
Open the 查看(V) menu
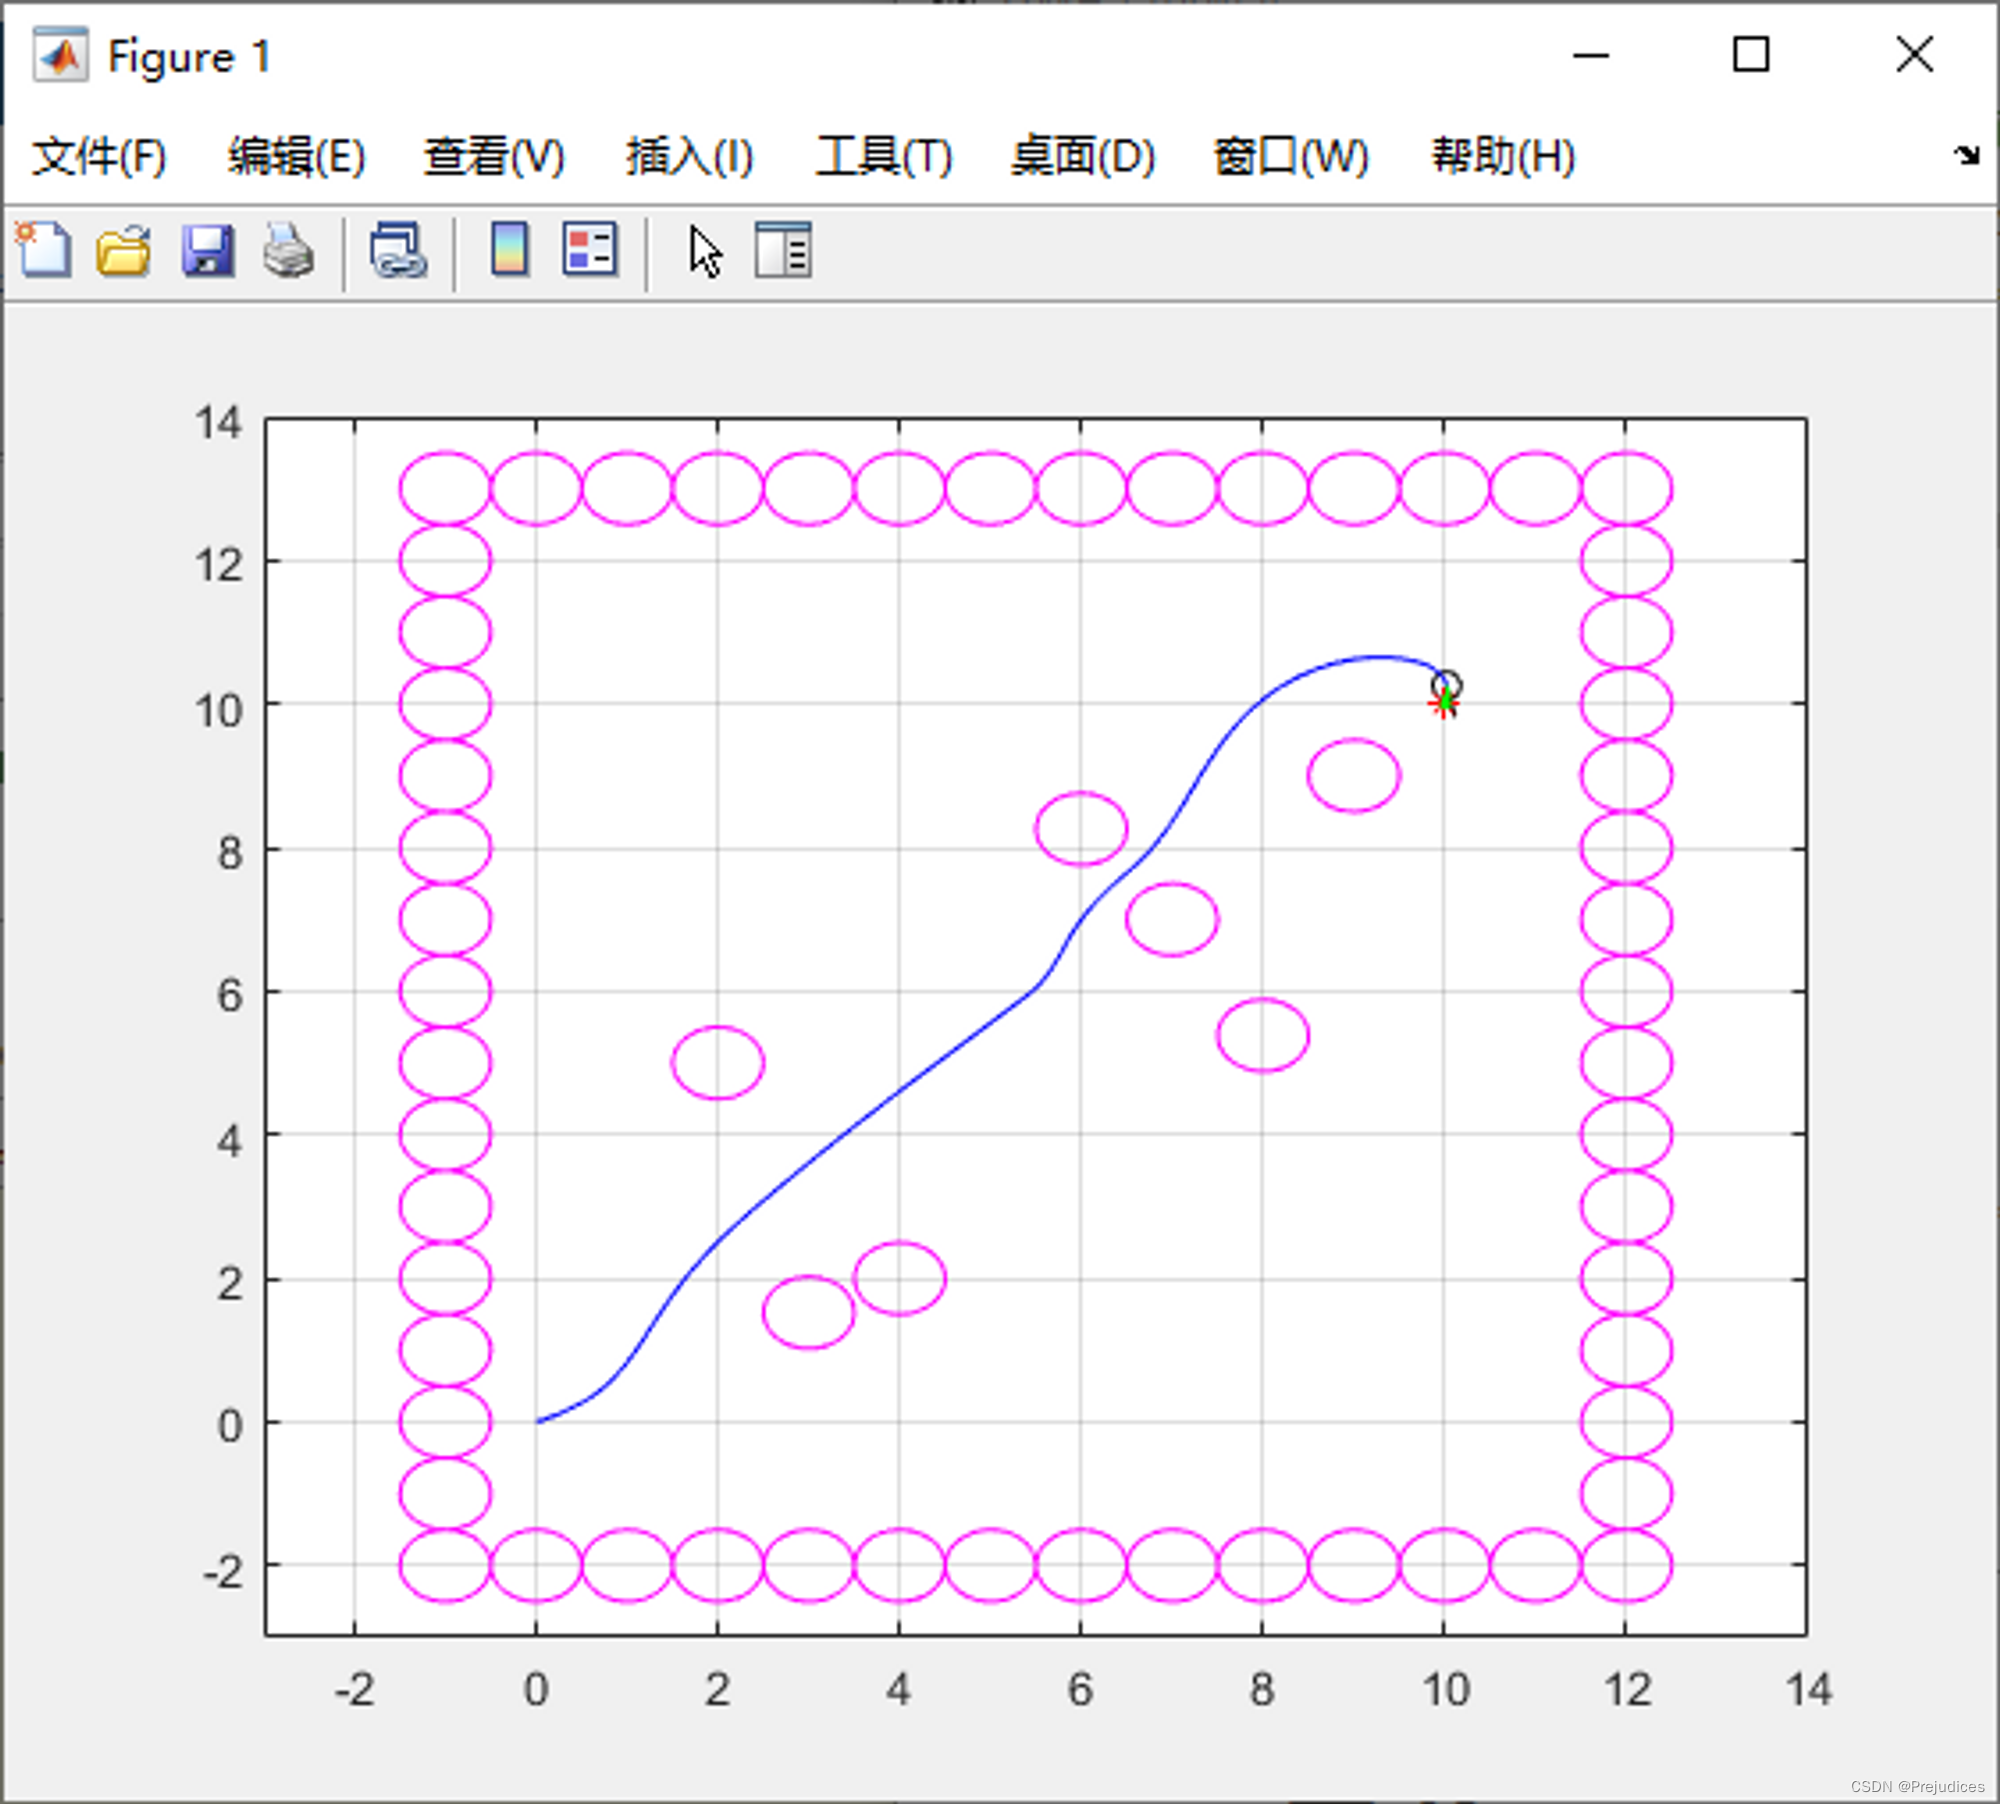pyautogui.click(x=494, y=157)
